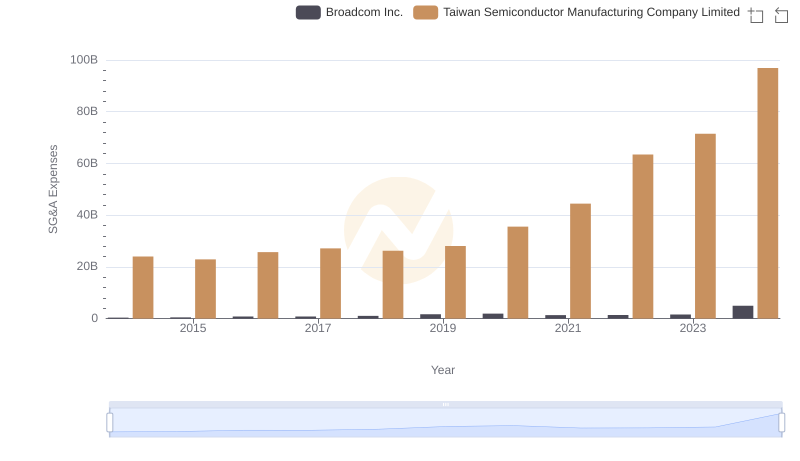This screenshot has height=461, width=800.
Task: Select the TSMC bar for 2021
Action: (x=580, y=261)
